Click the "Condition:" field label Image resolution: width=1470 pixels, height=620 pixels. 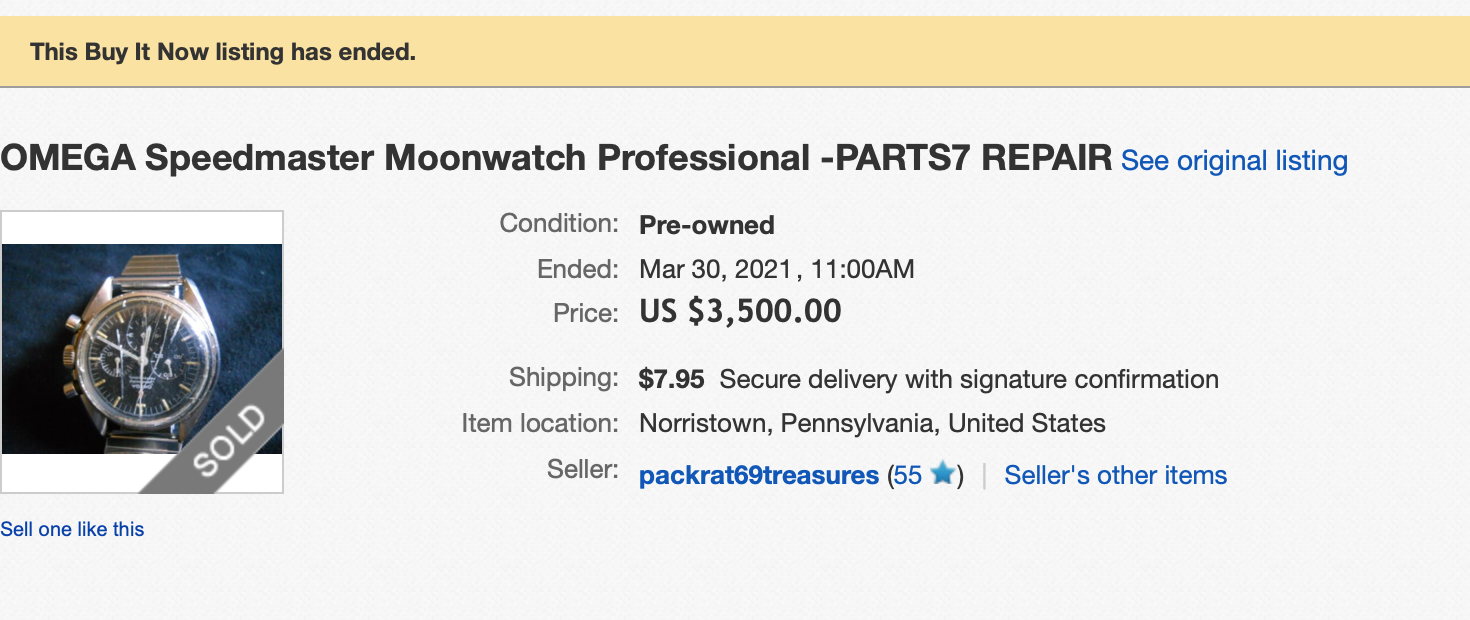(559, 223)
